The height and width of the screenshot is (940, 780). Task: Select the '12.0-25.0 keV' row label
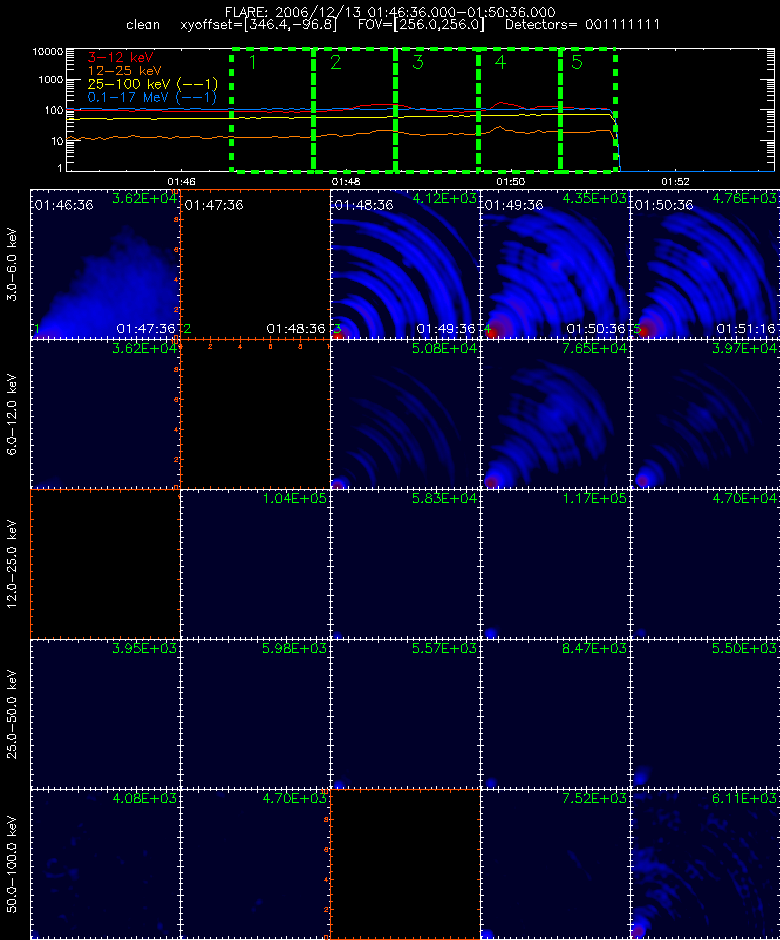pyautogui.click(x=13, y=564)
